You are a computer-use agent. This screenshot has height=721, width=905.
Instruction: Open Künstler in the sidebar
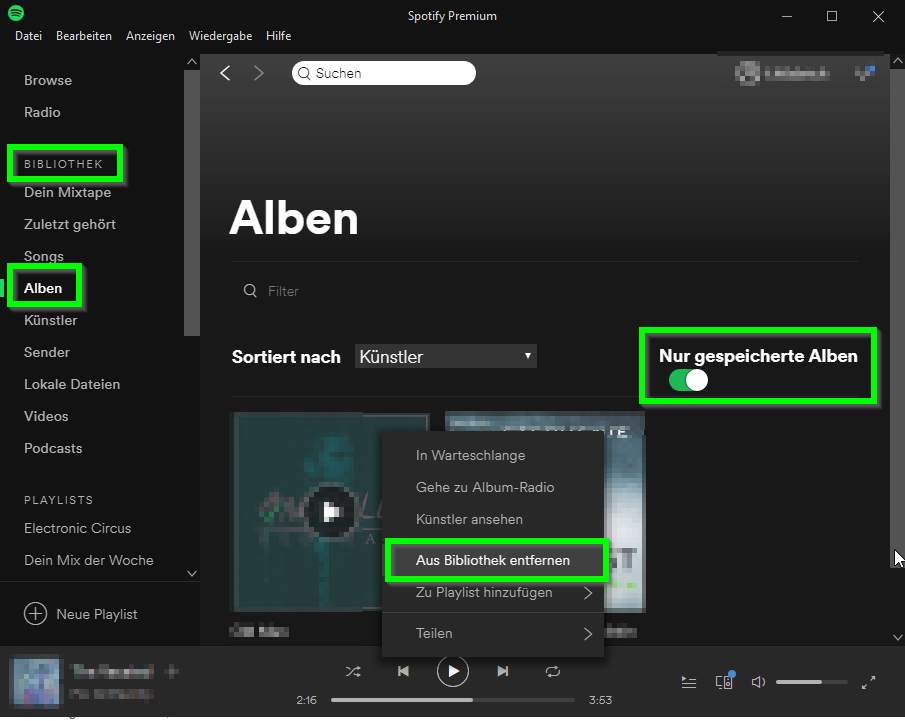(51, 320)
